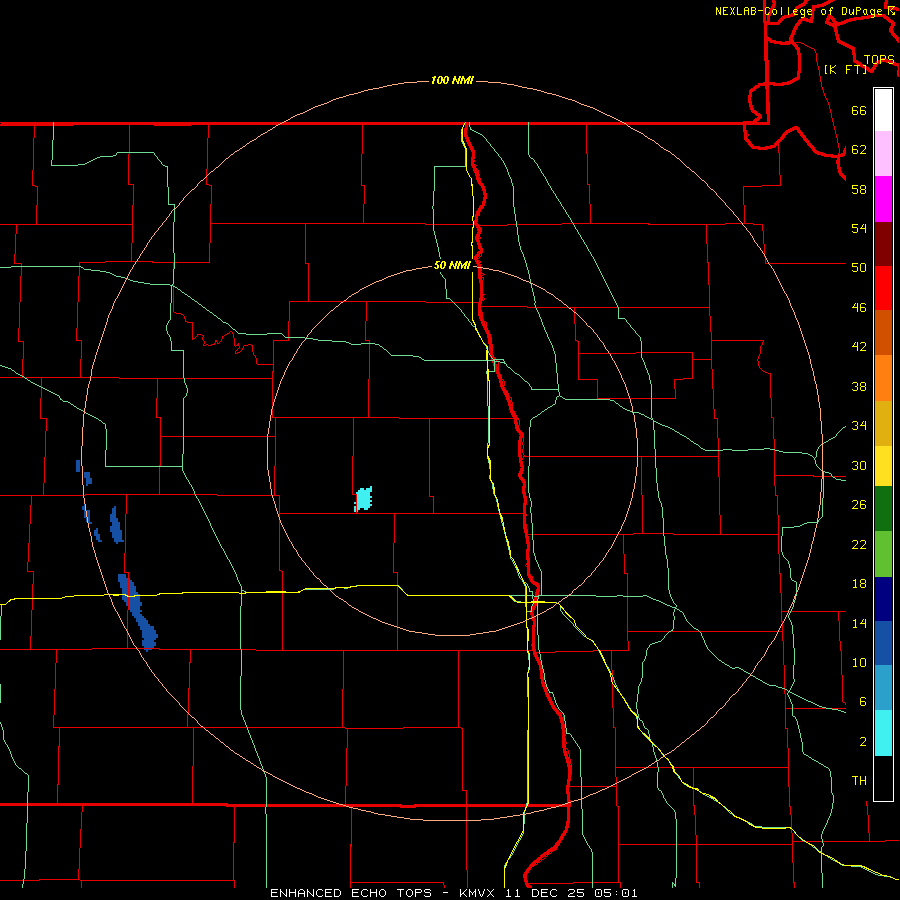
Task: Click the '18' legend value
Action: tap(859, 584)
